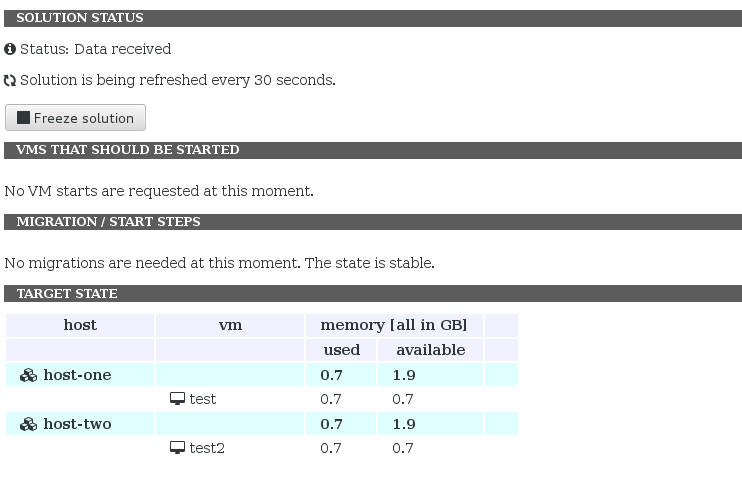Select the test VM entry

pos(203,399)
